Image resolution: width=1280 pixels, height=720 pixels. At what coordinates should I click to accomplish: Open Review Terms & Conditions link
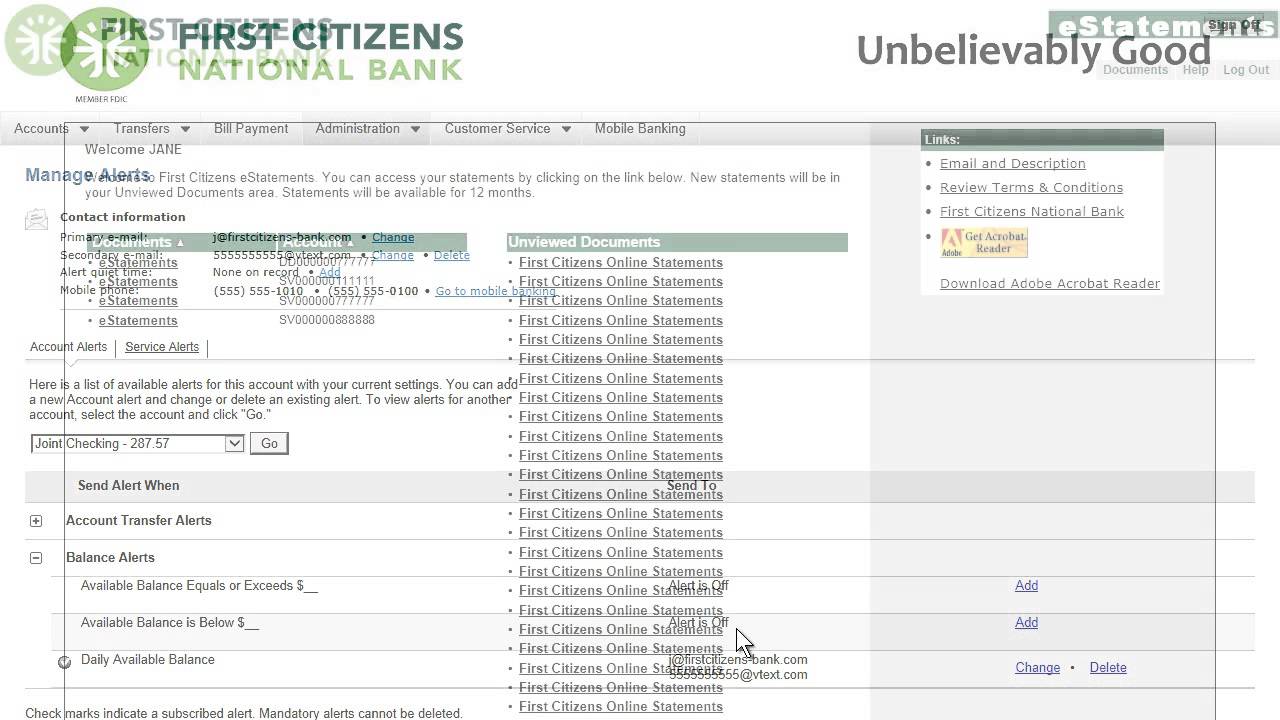pyautogui.click(x=1031, y=188)
